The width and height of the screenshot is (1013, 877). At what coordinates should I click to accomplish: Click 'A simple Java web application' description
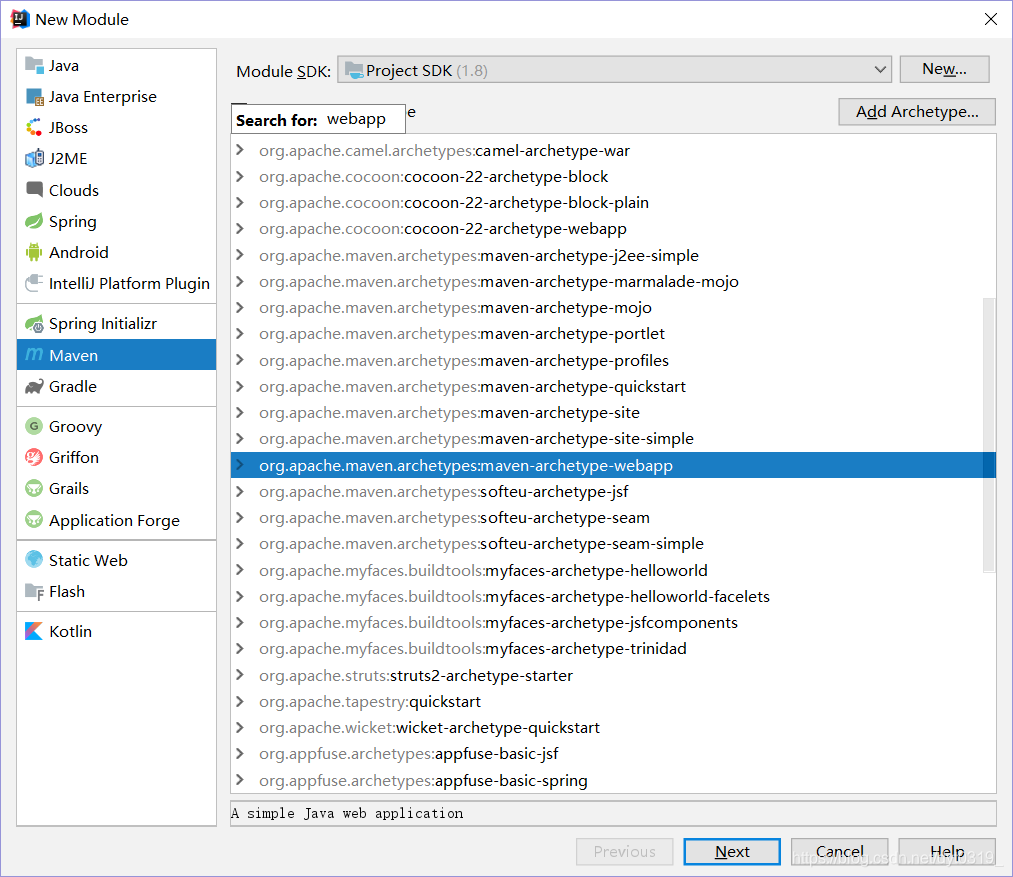point(347,813)
